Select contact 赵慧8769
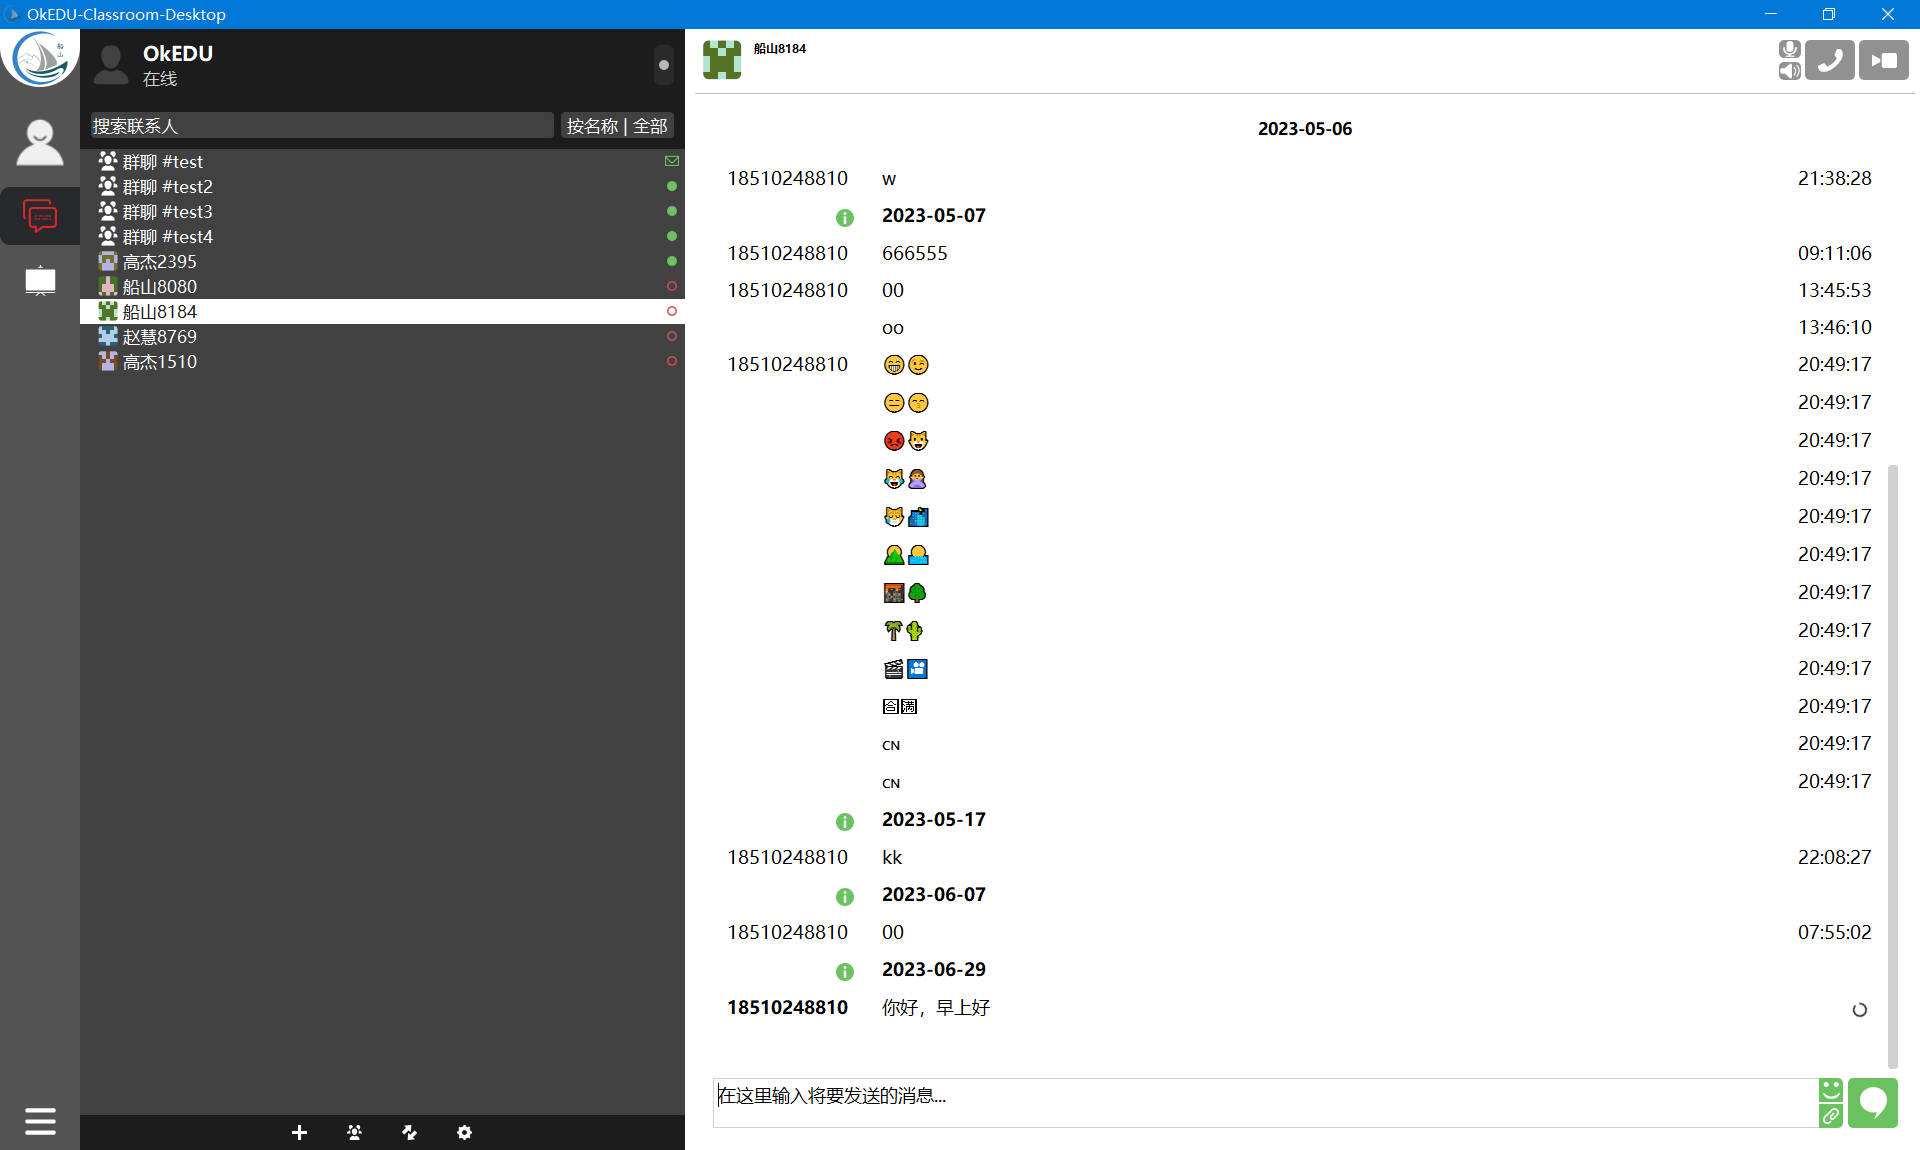This screenshot has height=1150, width=1920. 160,337
